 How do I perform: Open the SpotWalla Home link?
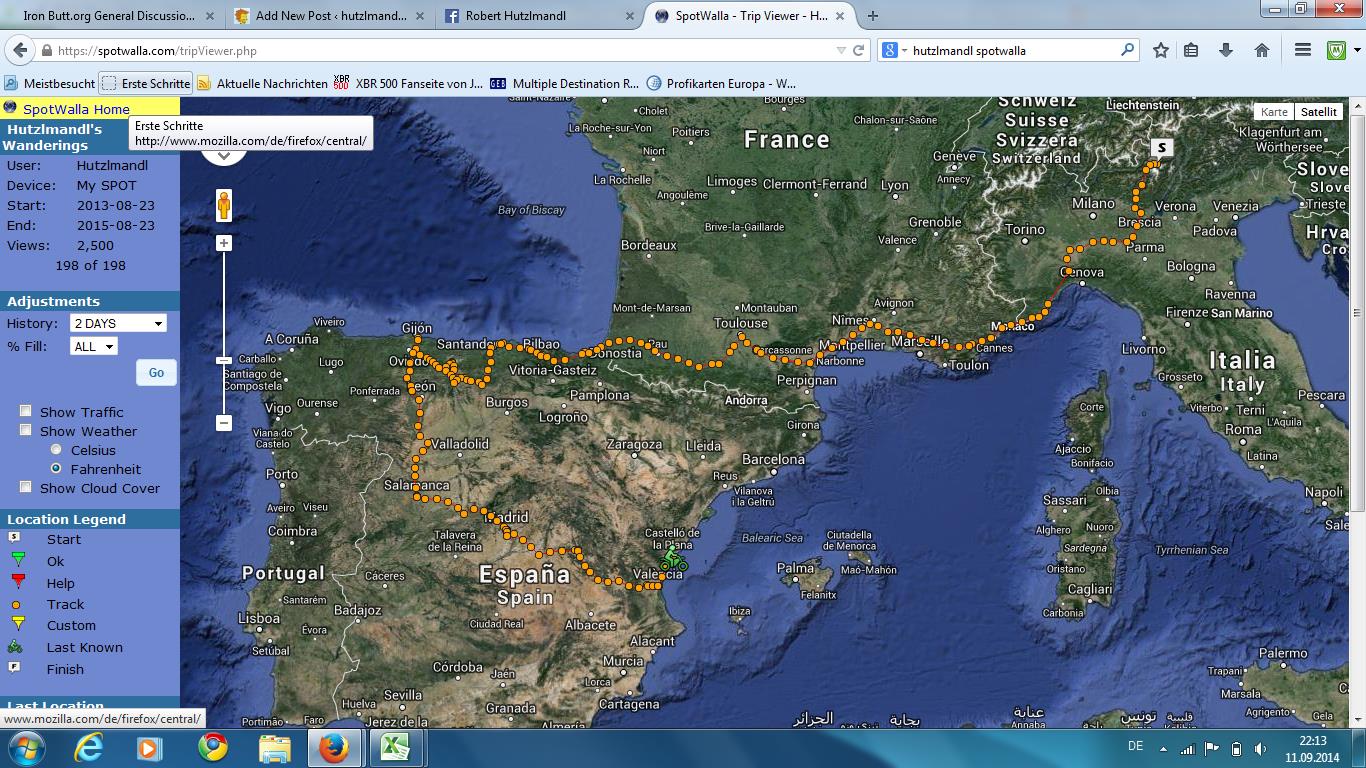pos(76,109)
